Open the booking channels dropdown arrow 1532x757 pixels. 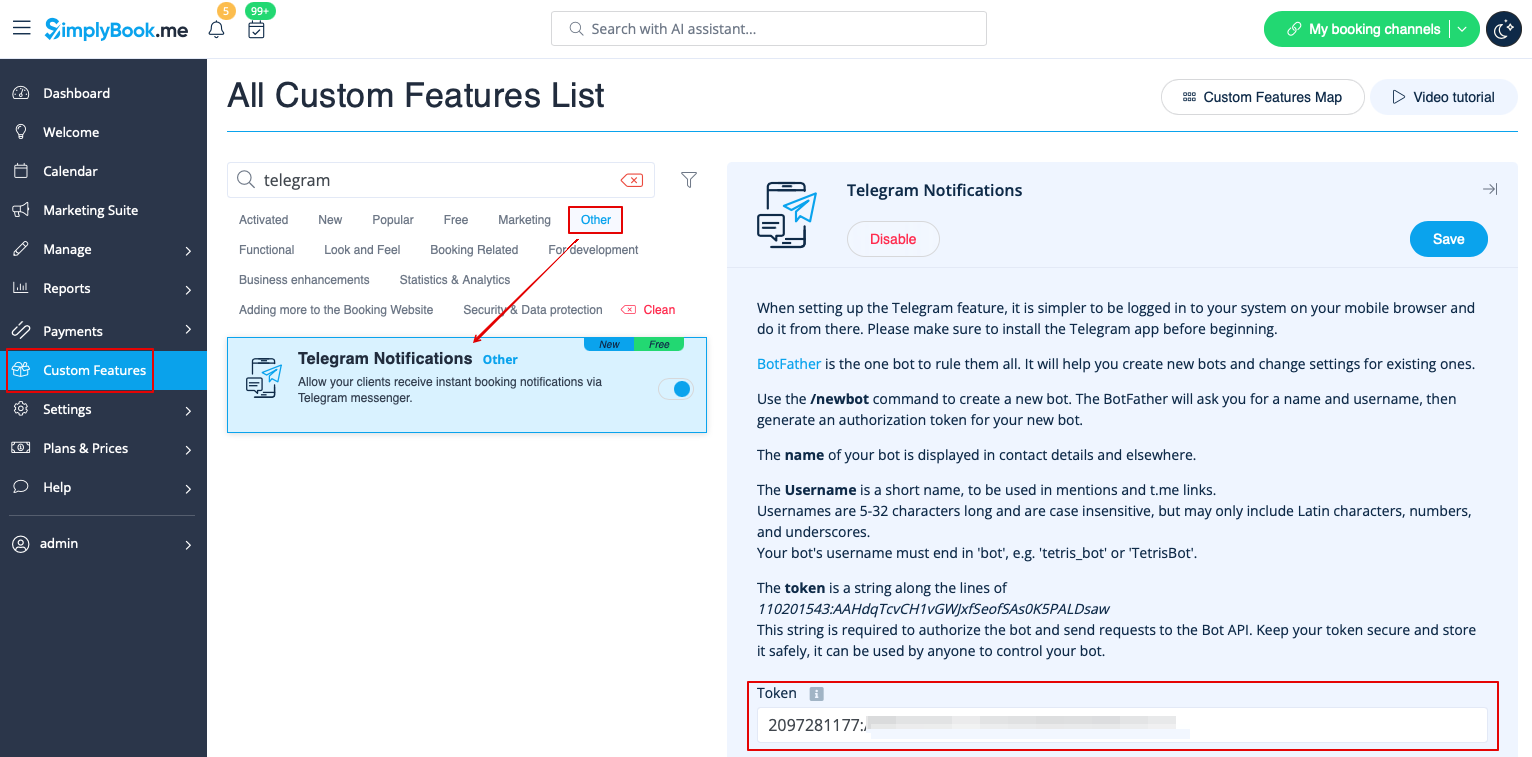(x=1462, y=29)
